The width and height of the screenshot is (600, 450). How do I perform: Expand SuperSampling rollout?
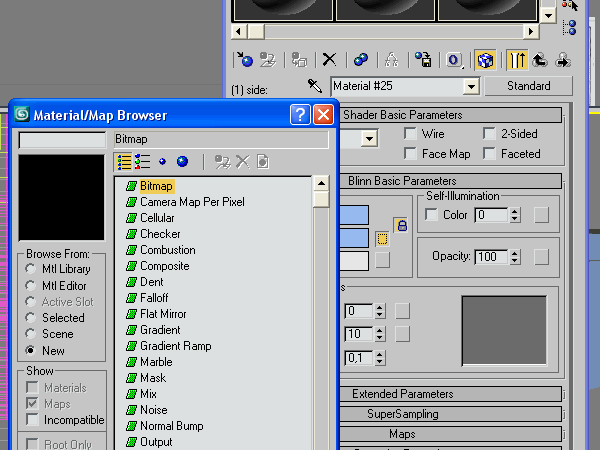pyautogui.click(x=450, y=414)
